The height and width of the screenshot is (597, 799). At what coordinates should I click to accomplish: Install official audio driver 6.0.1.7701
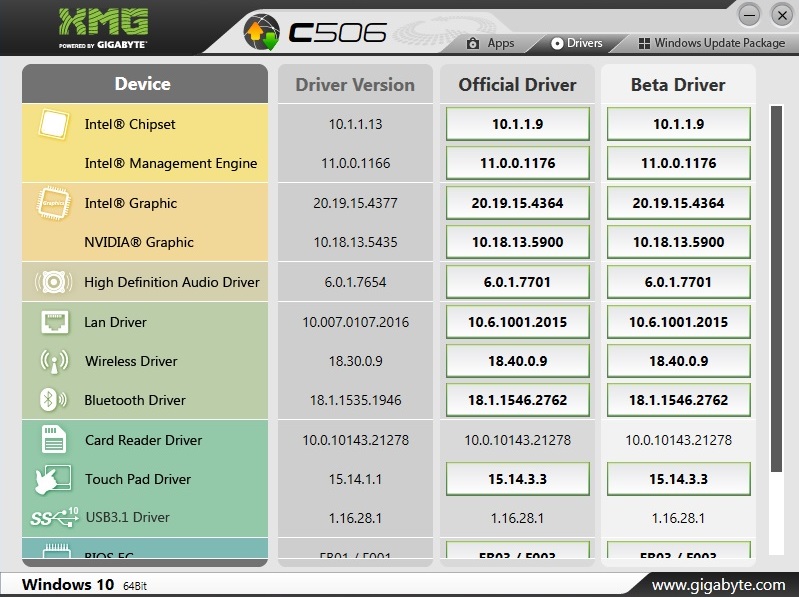pyautogui.click(x=517, y=282)
